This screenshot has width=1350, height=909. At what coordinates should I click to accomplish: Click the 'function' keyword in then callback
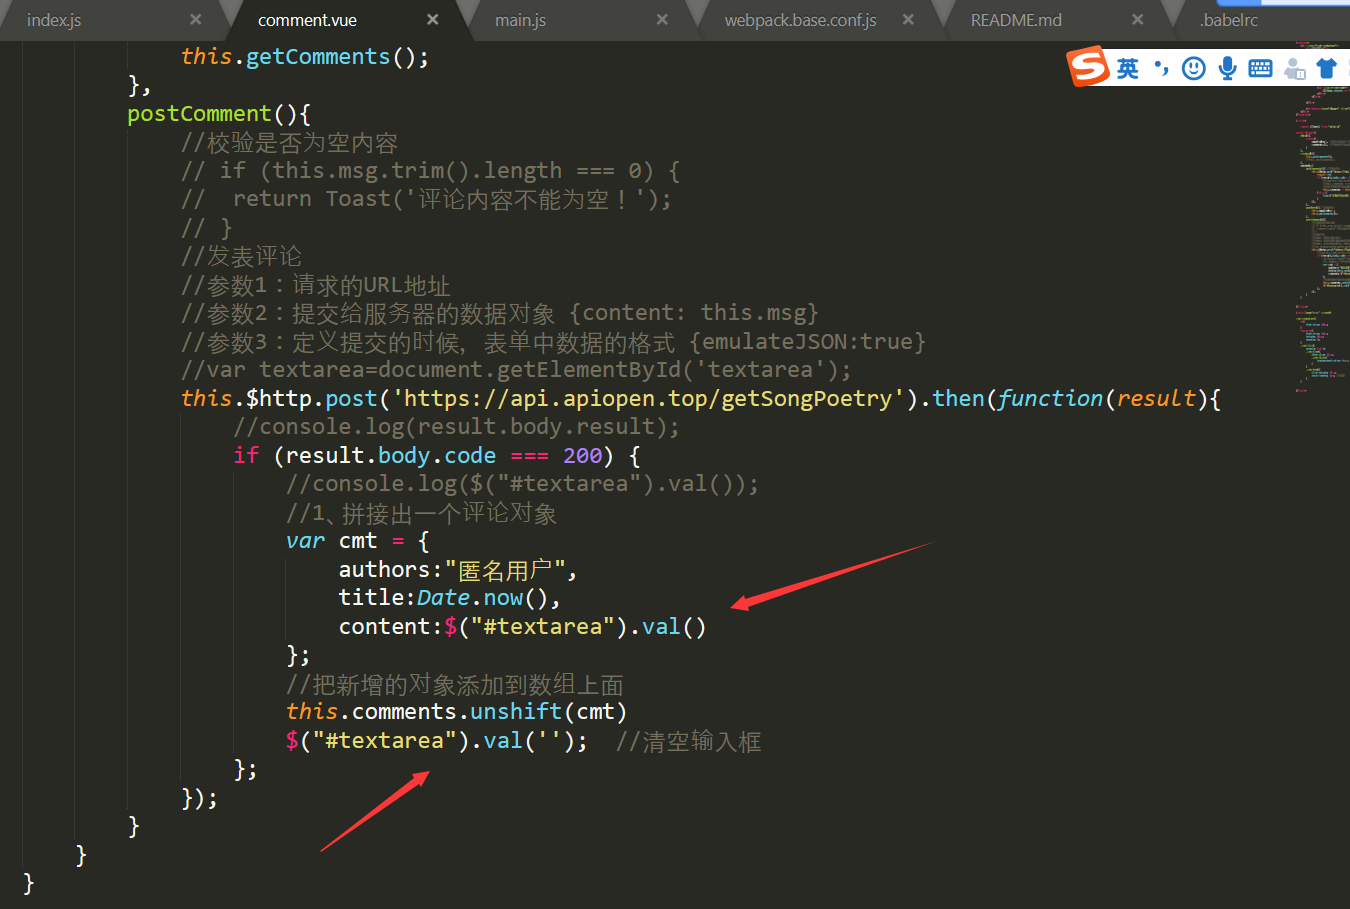click(1049, 399)
